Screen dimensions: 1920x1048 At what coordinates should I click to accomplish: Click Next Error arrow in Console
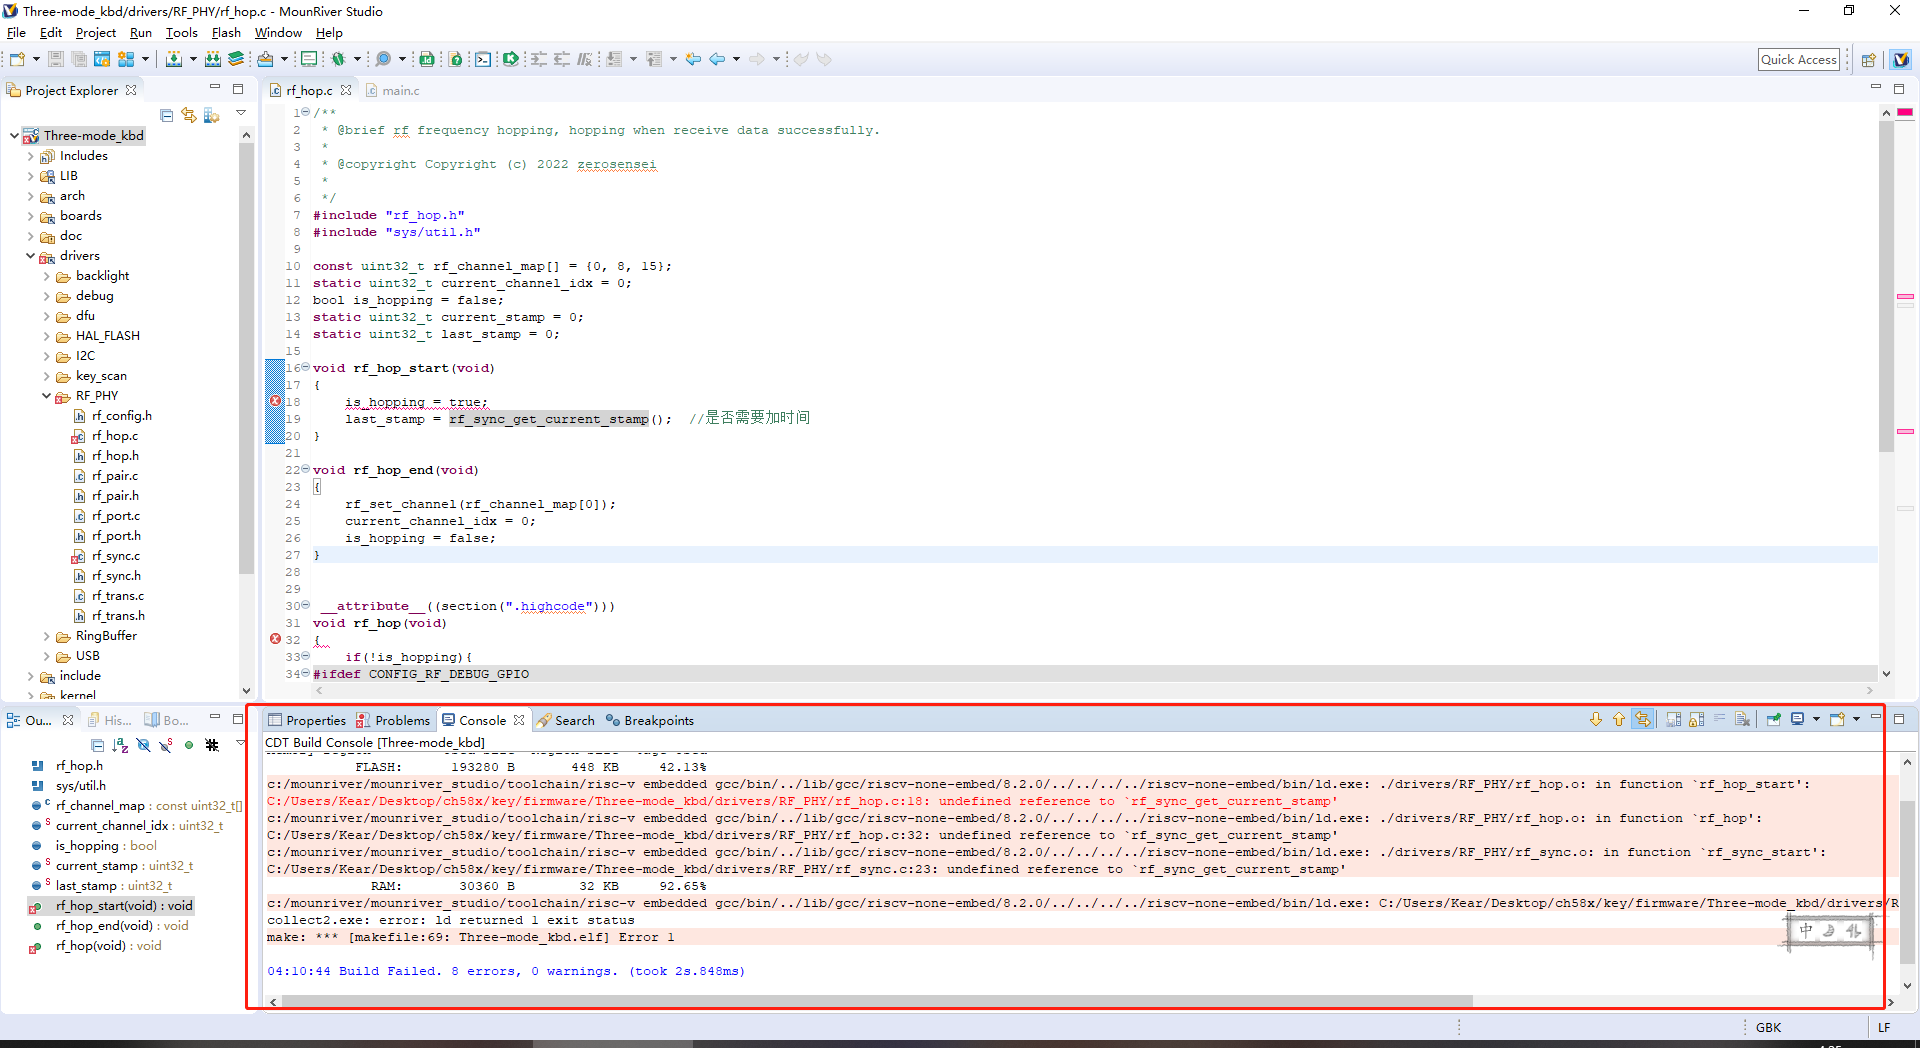[1596, 720]
